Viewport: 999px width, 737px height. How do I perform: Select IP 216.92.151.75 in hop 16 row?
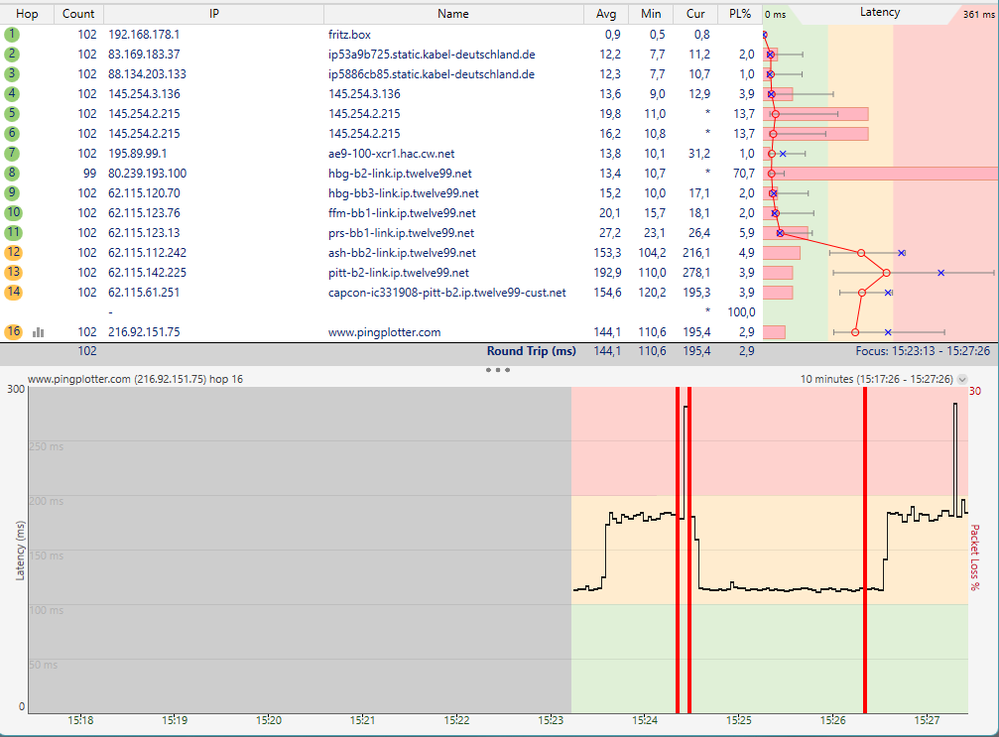tap(144, 331)
